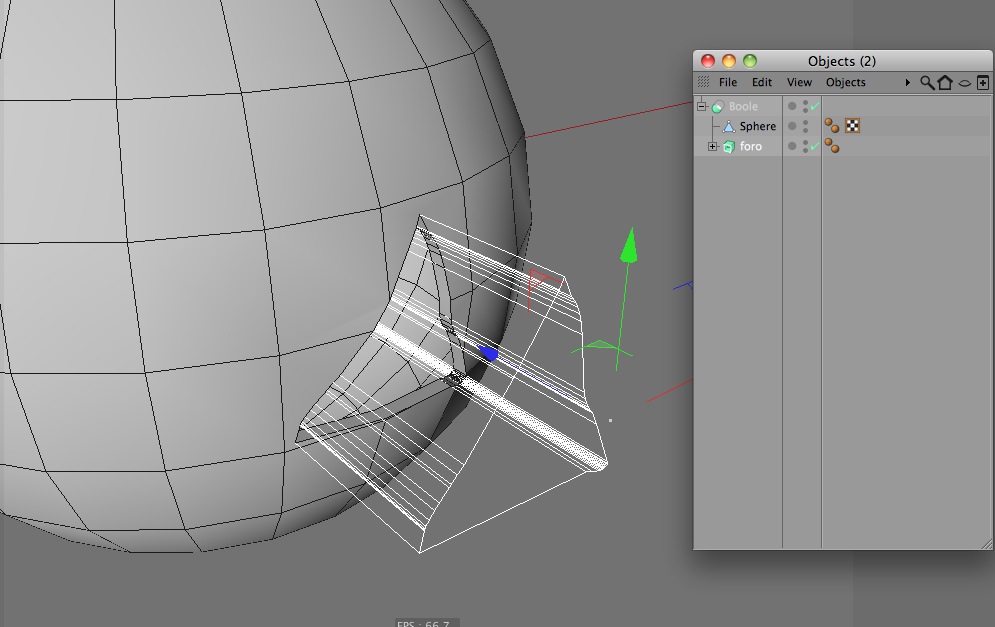Toggle the green enable checkmark for Boole
995x627 pixels.
[815, 106]
